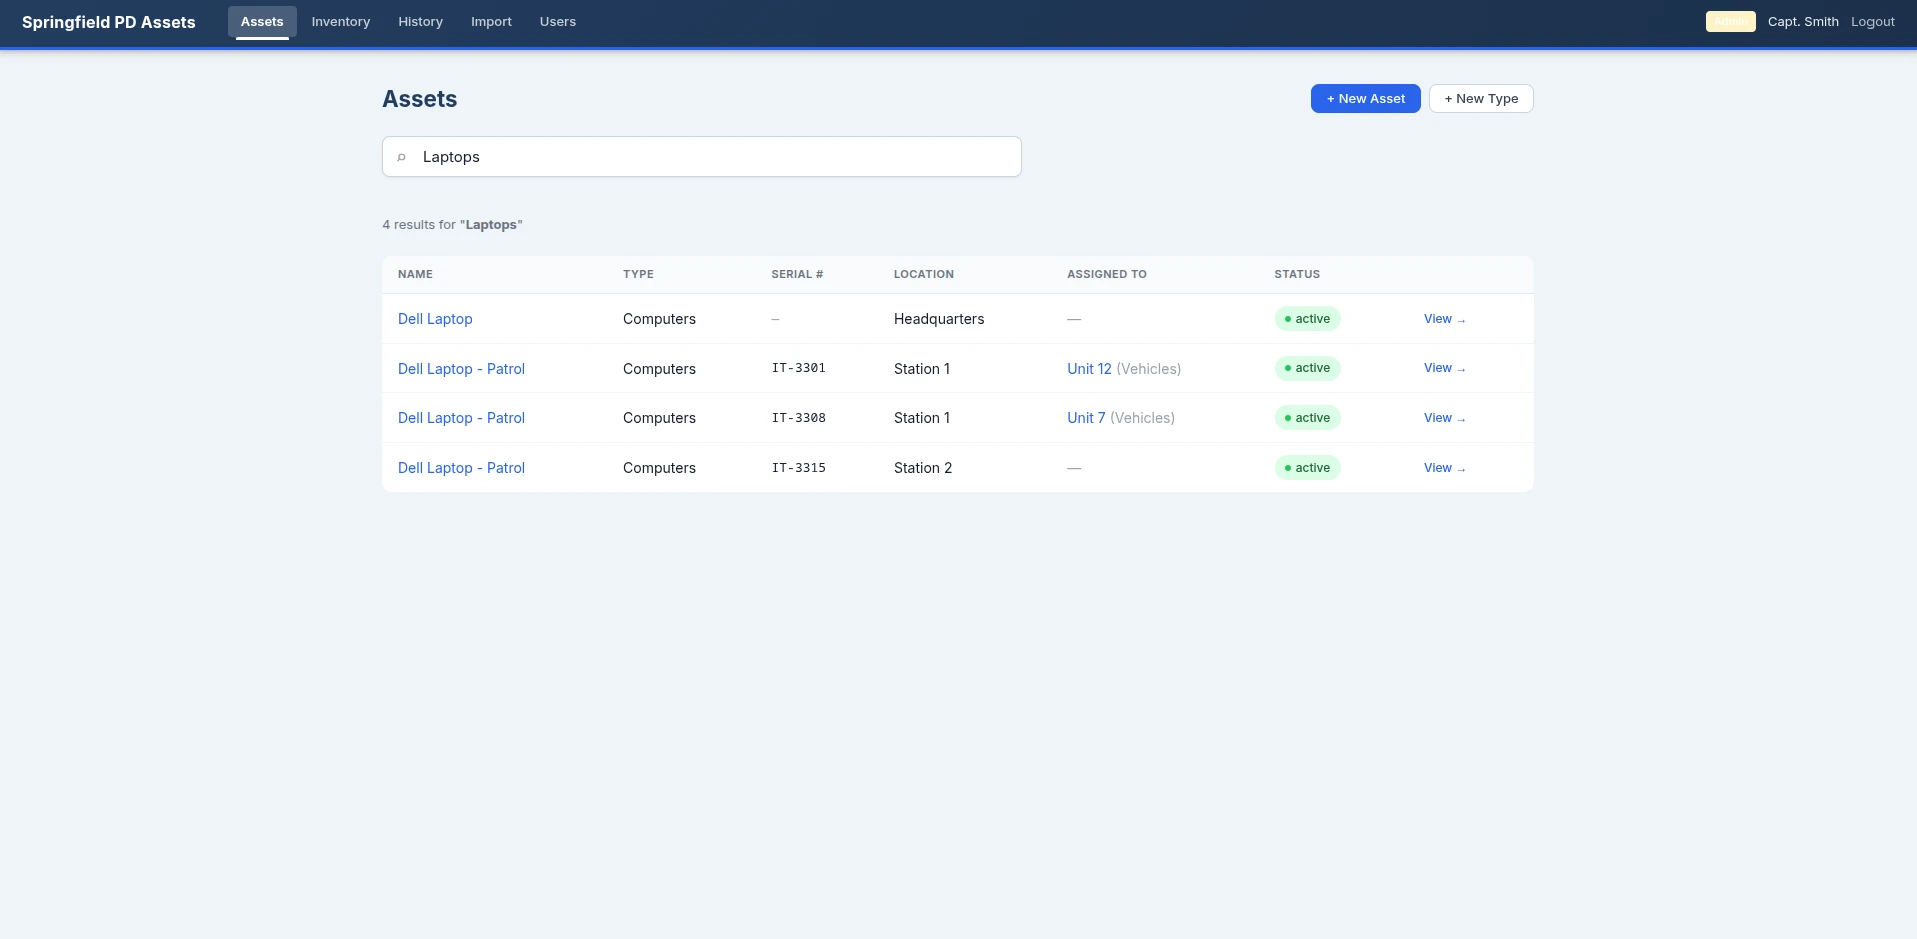Focus the search field containing Laptops
This screenshot has height=939, width=1917.
[x=702, y=157]
